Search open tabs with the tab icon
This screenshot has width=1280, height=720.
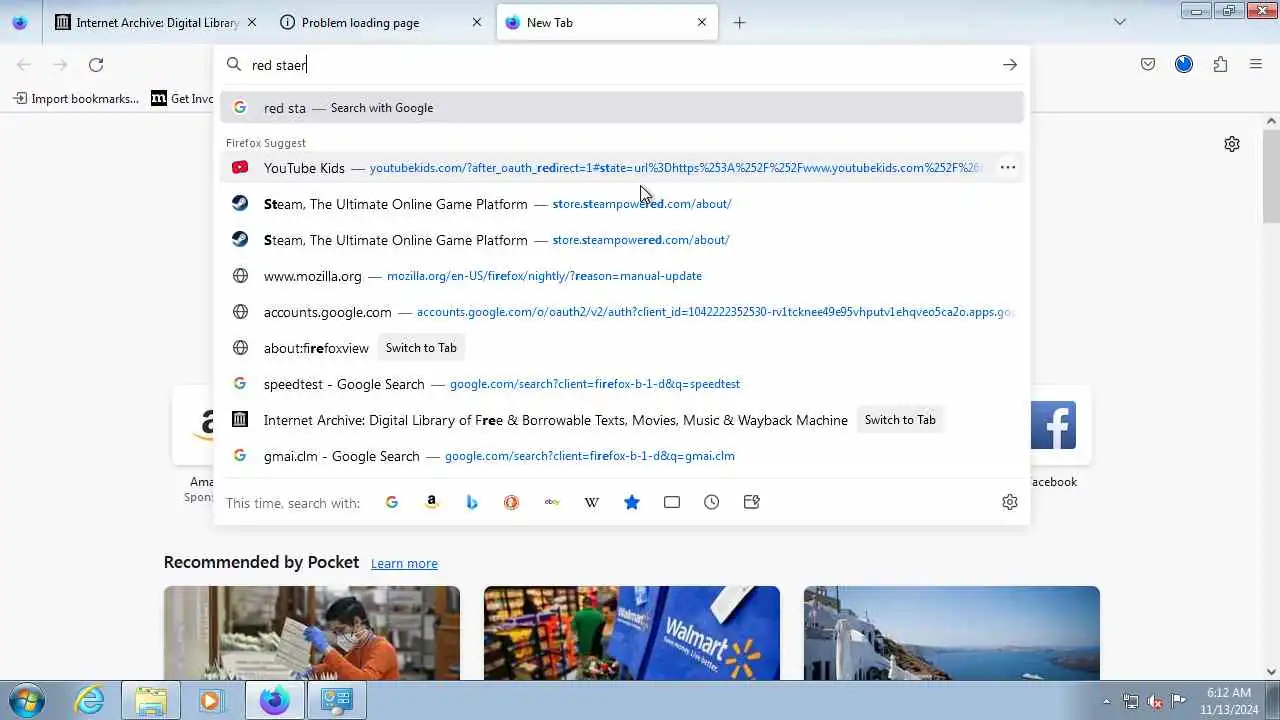[672, 502]
